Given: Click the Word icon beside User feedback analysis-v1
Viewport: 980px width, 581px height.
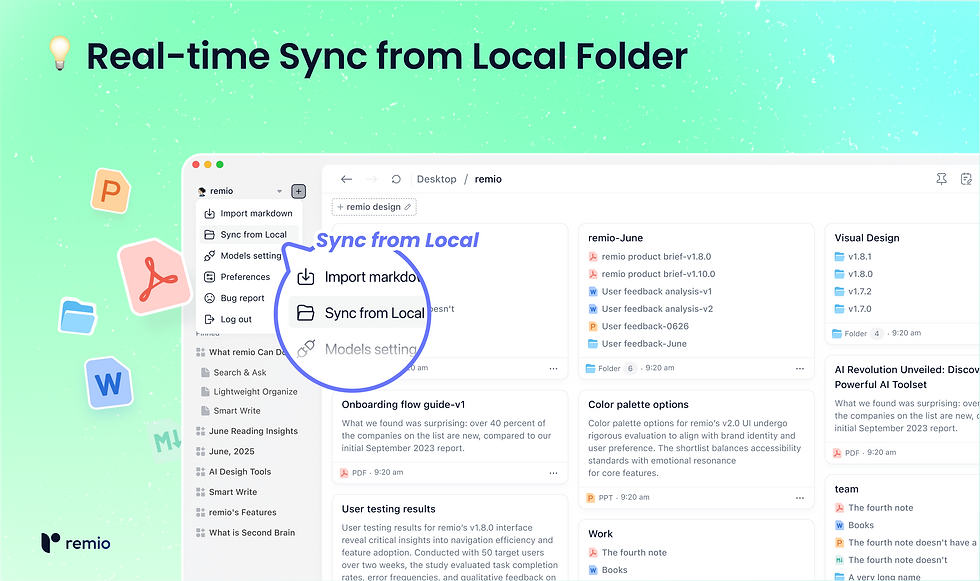Looking at the screenshot, I should pyautogui.click(x=593, y=292).
